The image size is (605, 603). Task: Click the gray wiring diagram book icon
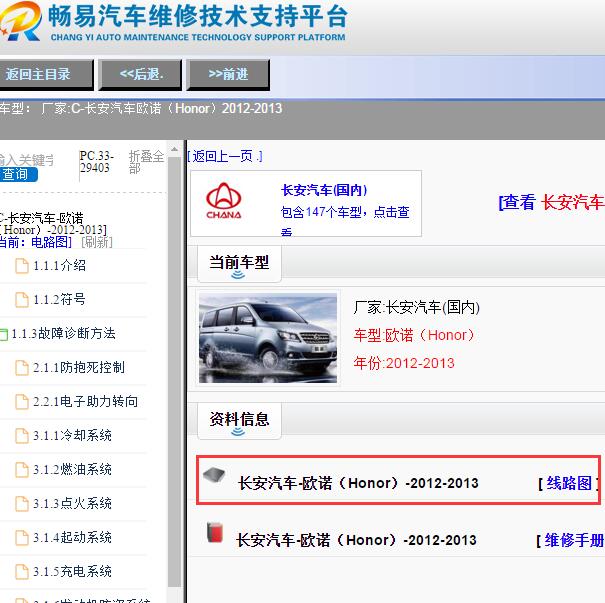(x=214, y=475)
